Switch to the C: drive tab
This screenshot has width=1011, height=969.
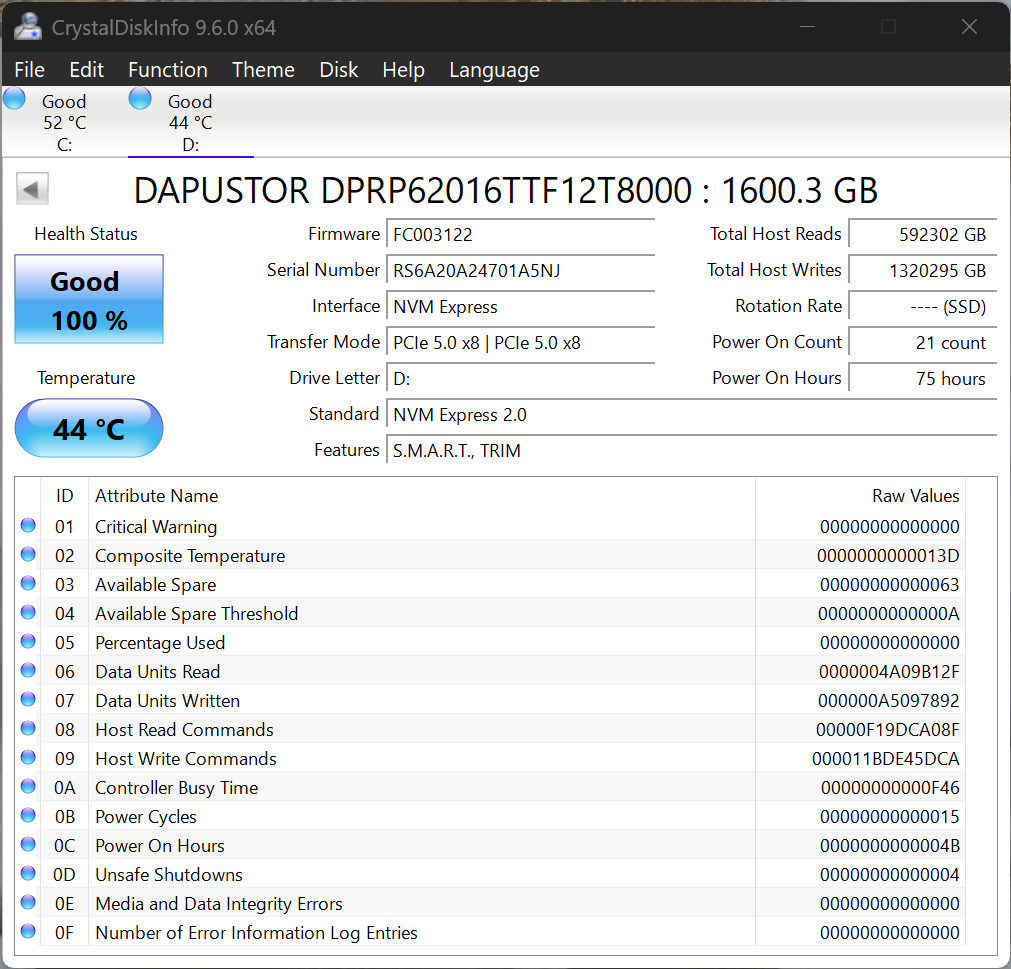coord(64,122)
